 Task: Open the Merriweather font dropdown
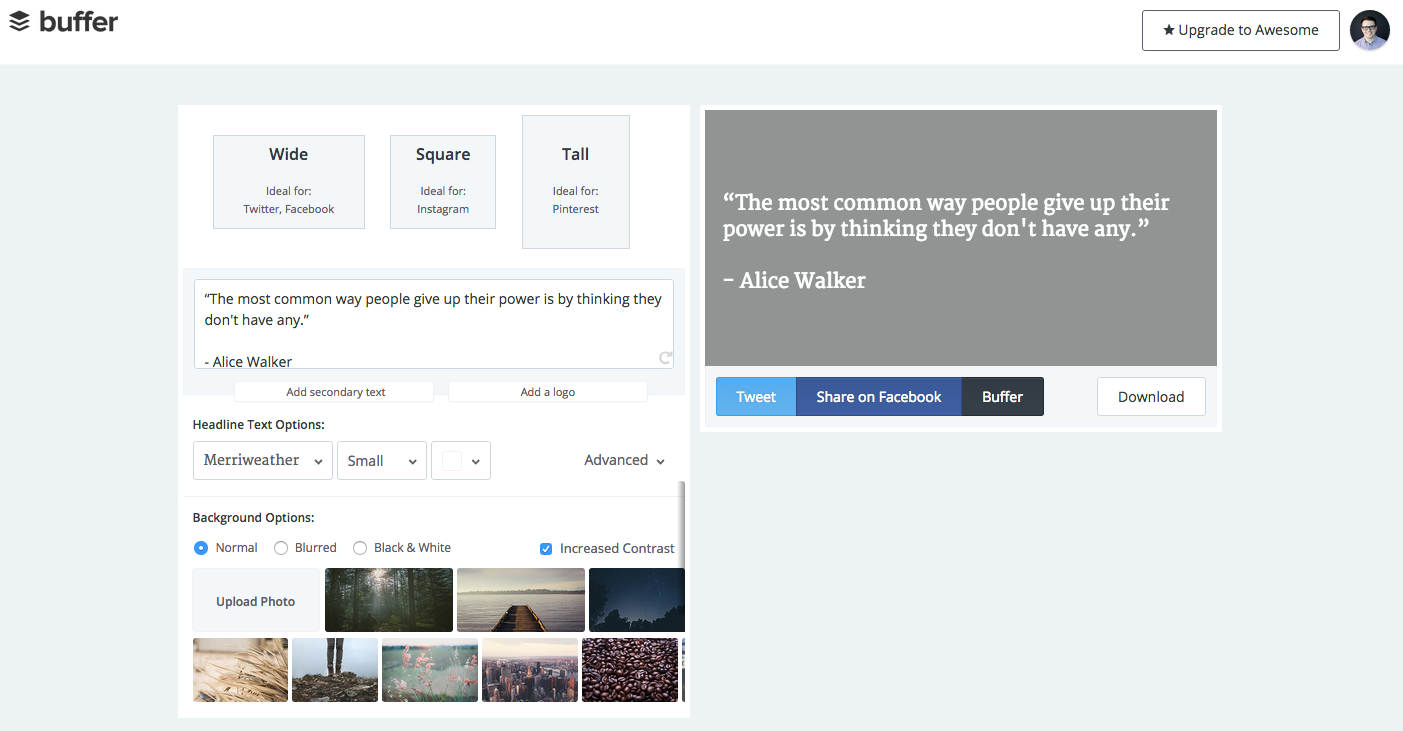click(263, 460)
